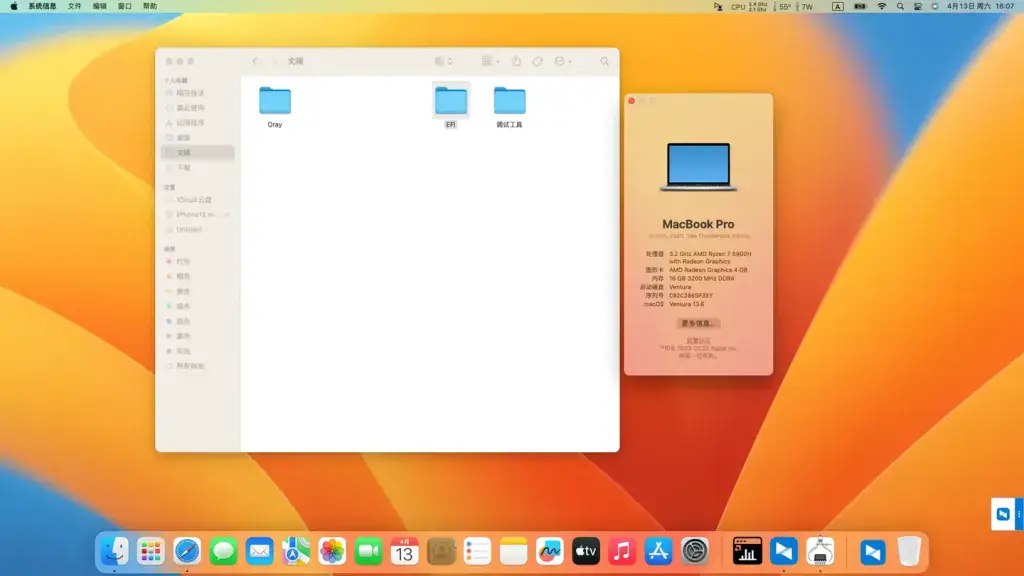Open Music from the Dock
The image size is (1024, 576).
[x=622, y=552]
